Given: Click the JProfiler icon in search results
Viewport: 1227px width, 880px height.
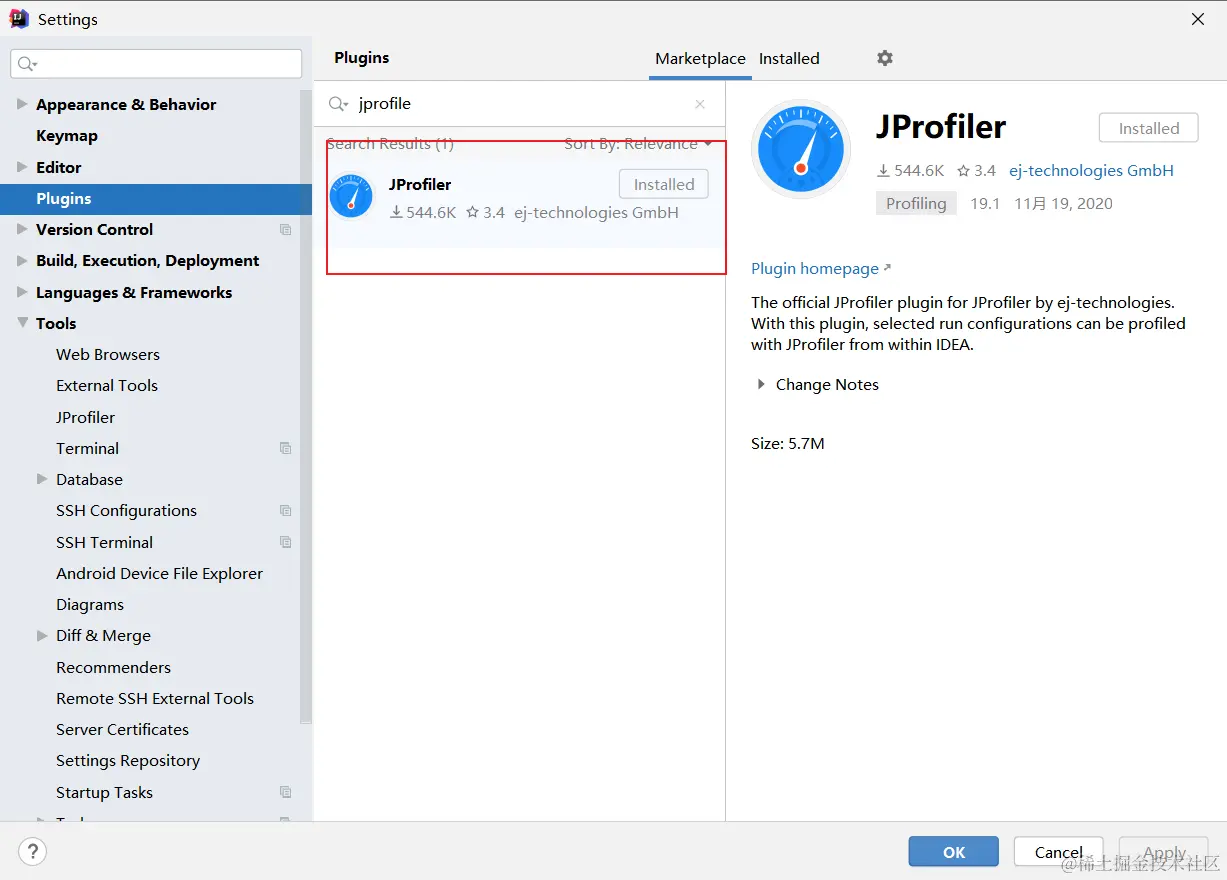Looking at the screenshot, I should [351, 196].
